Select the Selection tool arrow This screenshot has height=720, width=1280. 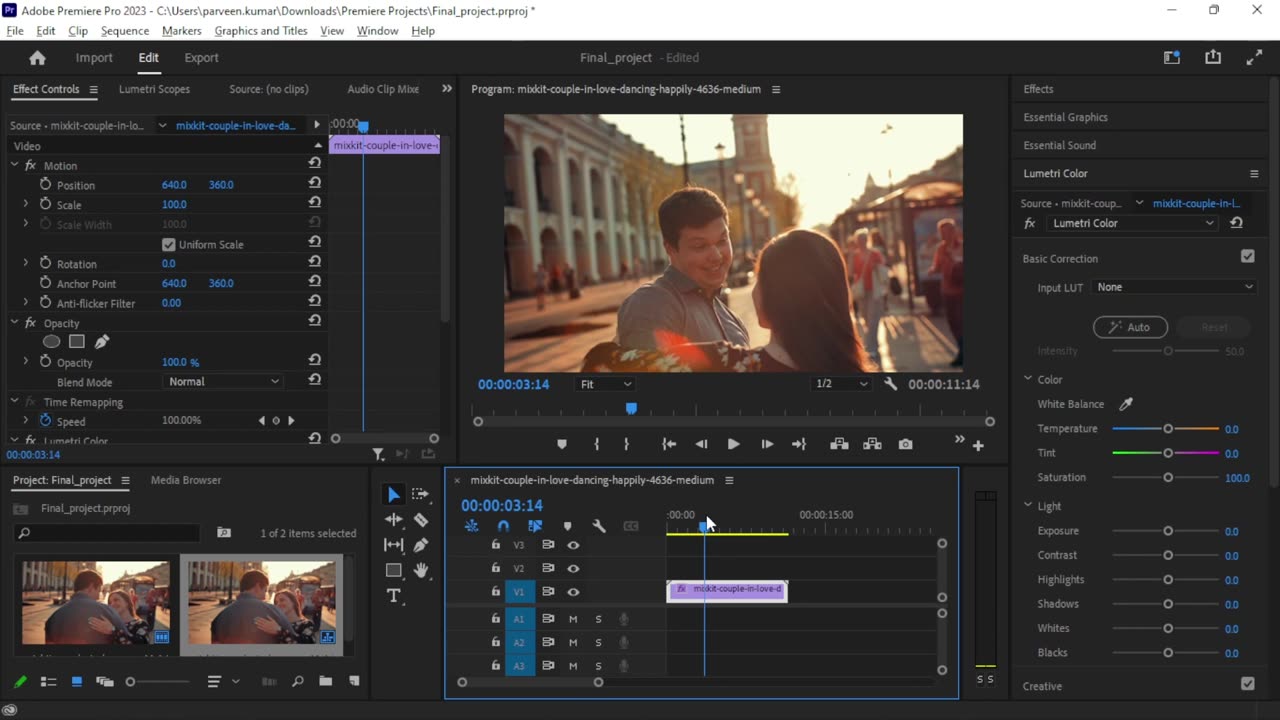(394, 495)
